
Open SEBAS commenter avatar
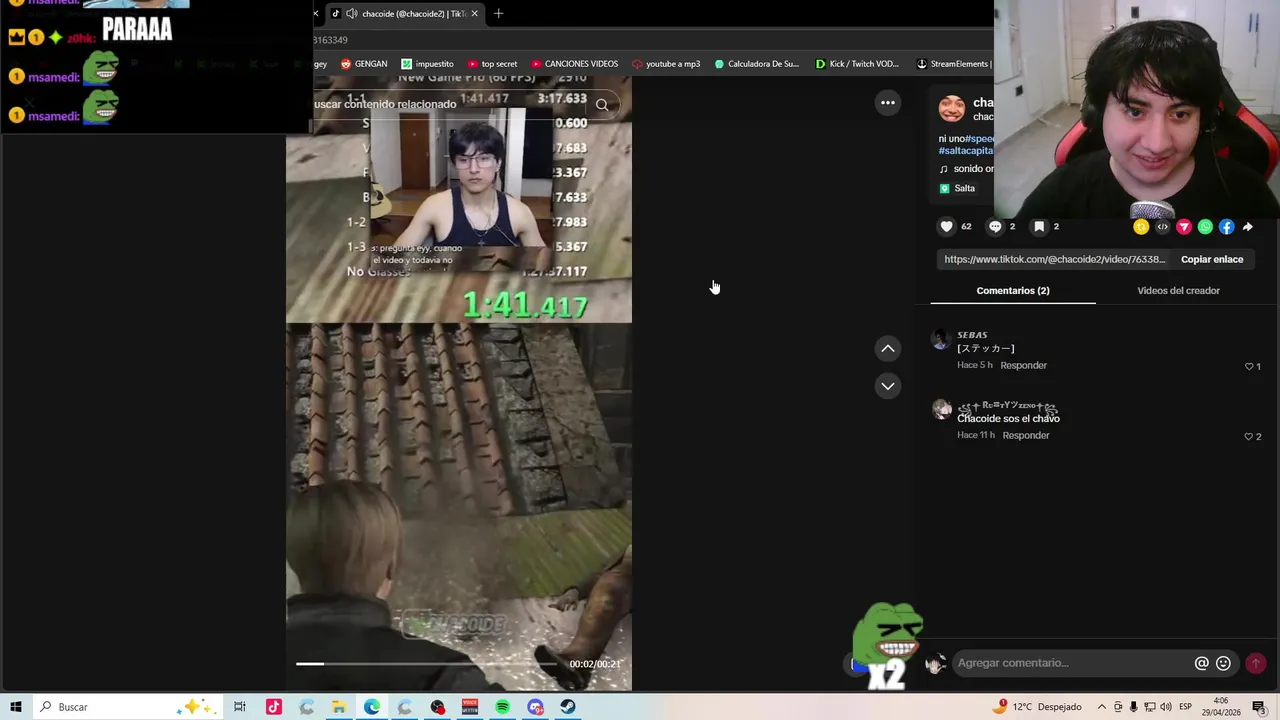pos(940,339)
